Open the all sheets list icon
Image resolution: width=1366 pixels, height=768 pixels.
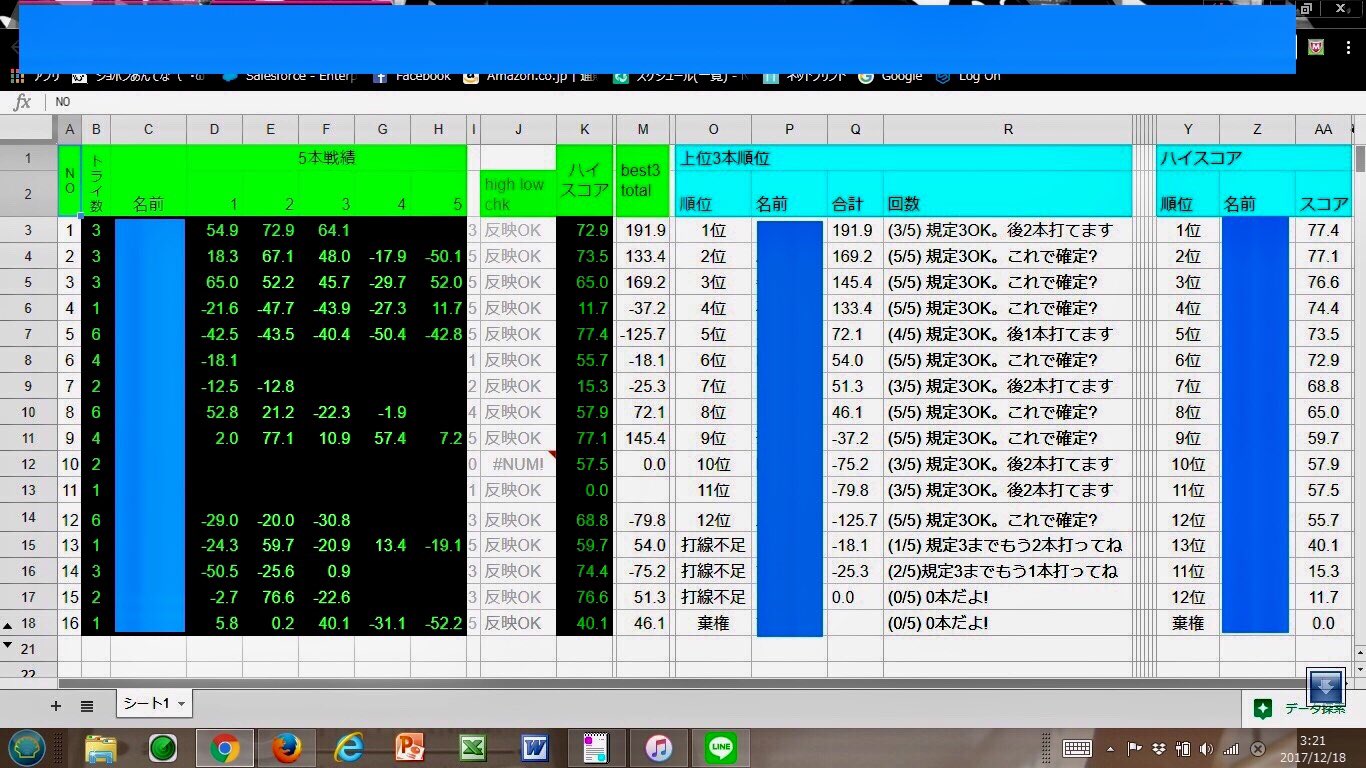click(87, 706)
